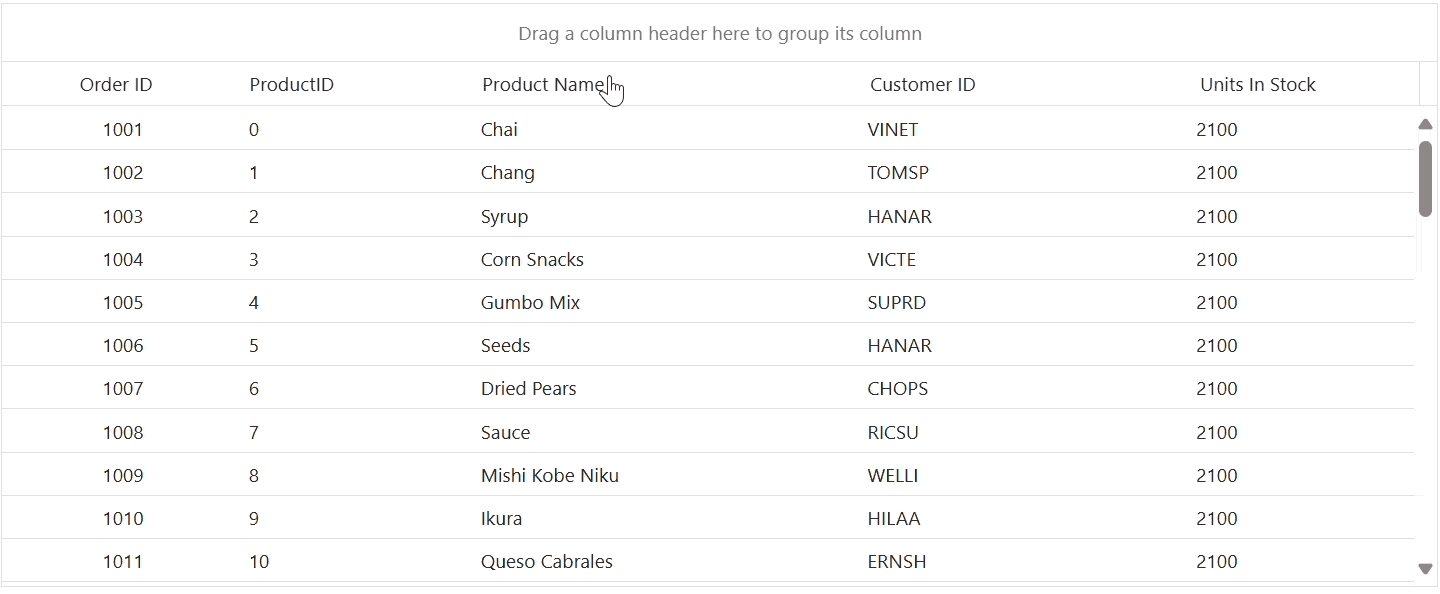Select the row with Order ID 1001

pyautogui.click(x=123, y=130)
